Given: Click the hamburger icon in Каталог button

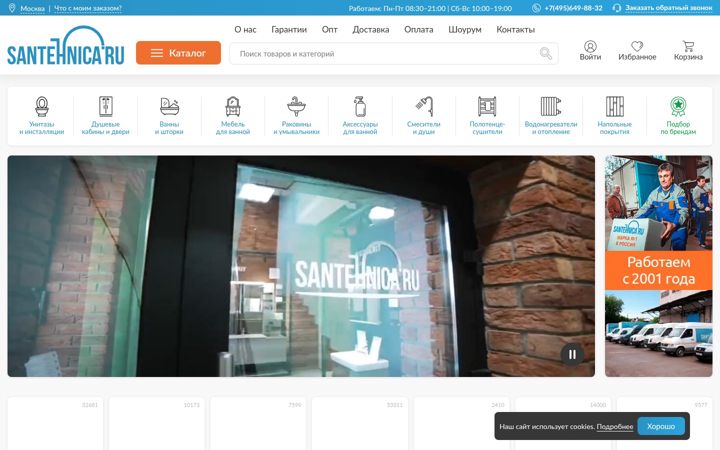Looking at the screenshot, I should coord(157,53).
